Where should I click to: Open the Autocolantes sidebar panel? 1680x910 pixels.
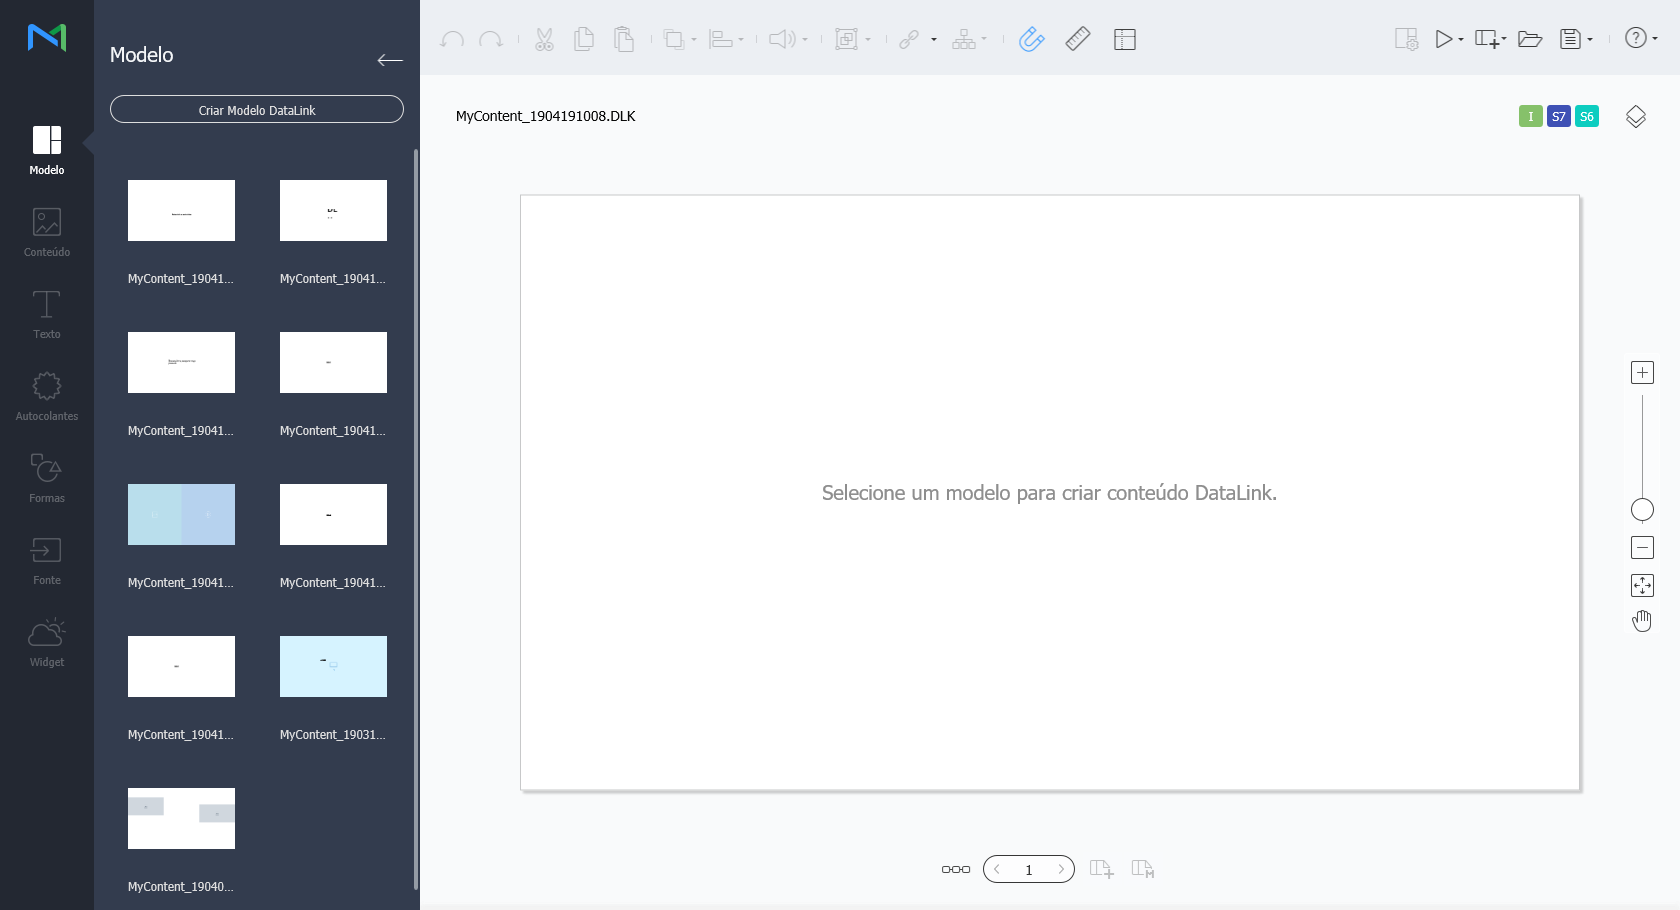(x=47, y=396)
